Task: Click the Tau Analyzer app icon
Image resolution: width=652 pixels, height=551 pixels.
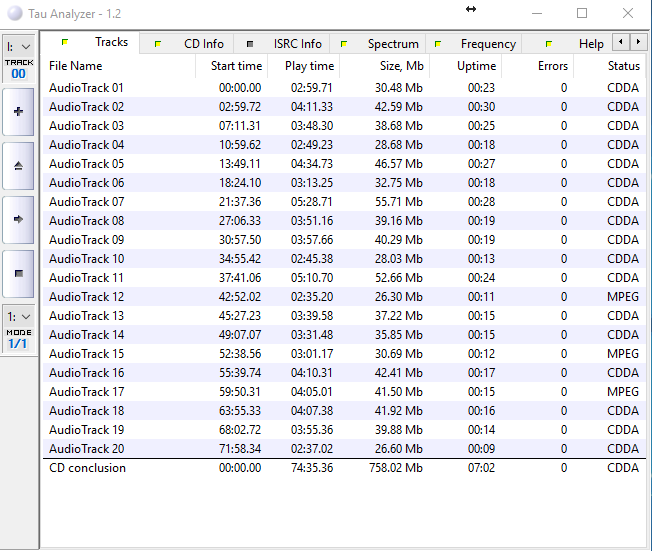Action: coord(15,13)
